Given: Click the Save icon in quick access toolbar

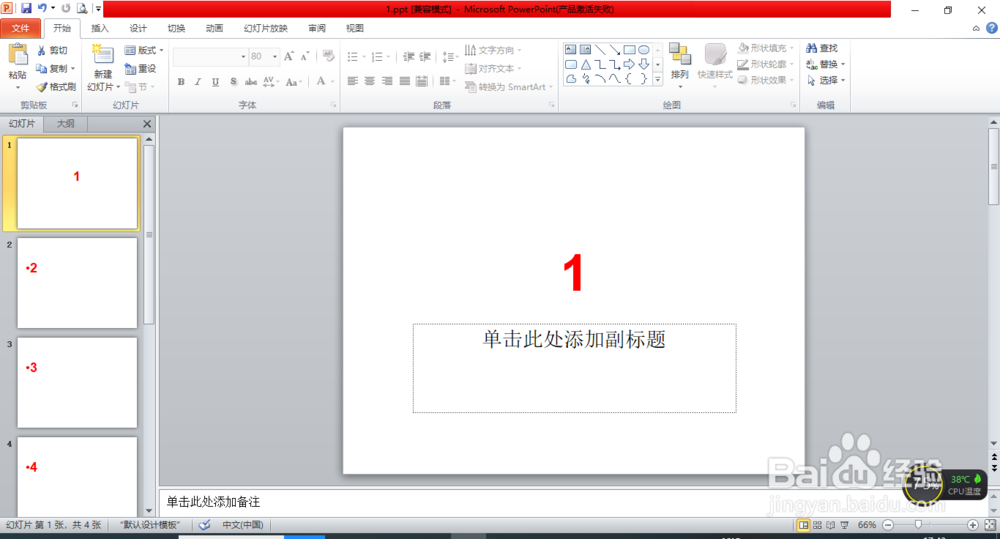Looking at the screenshot, I should 26,8.
